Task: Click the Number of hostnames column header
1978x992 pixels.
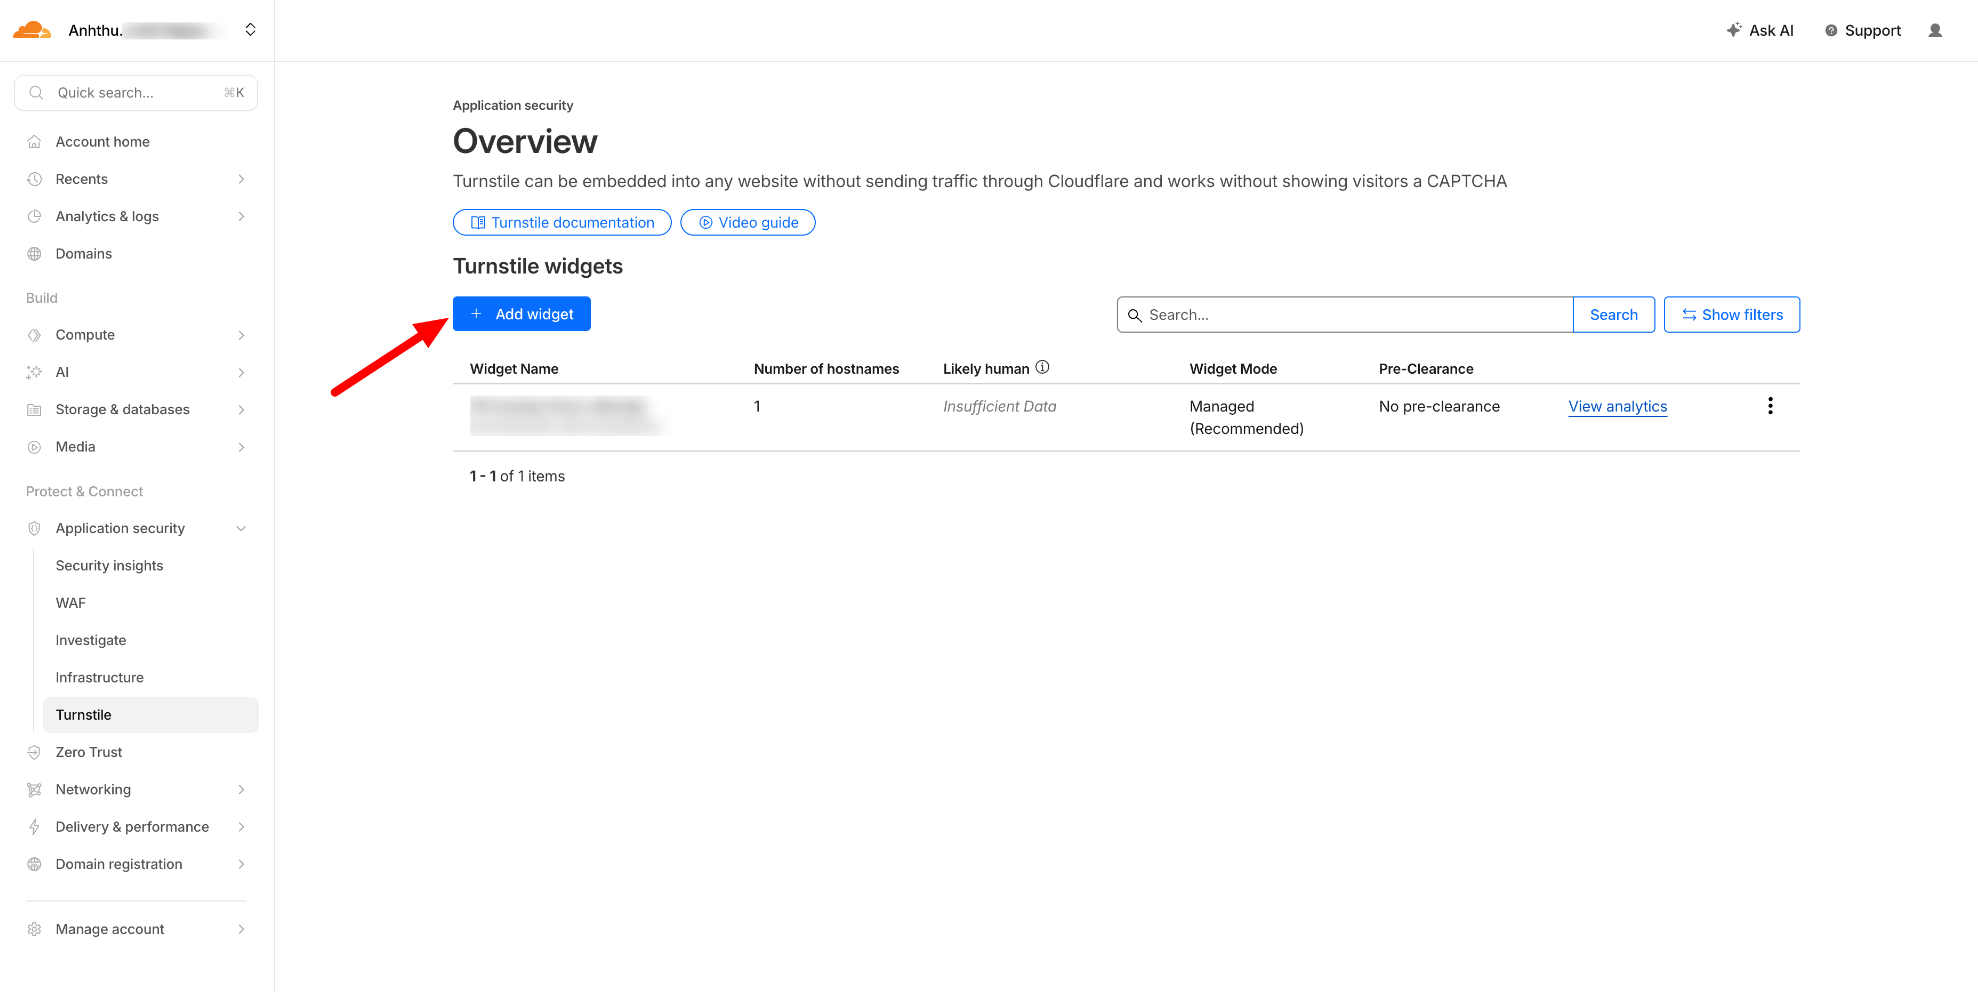Action: click(826, 369)
